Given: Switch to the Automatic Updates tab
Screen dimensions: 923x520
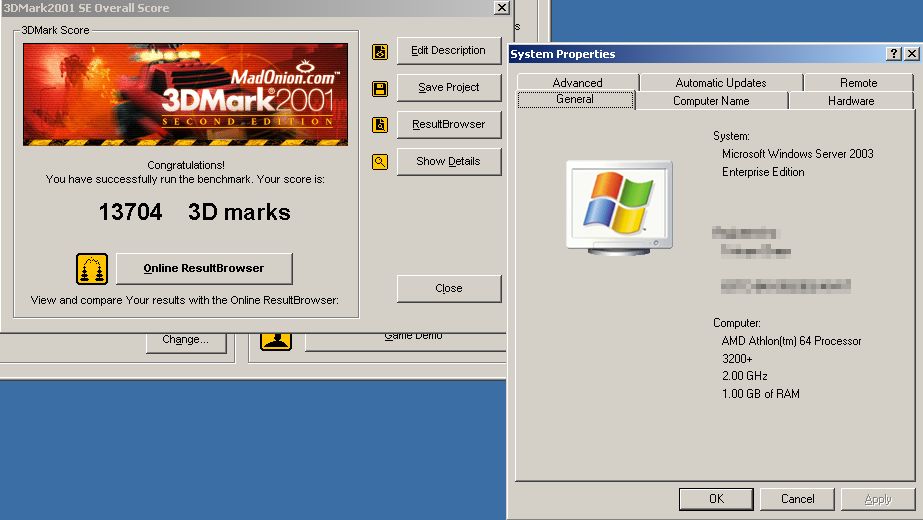Looking at the screenshot, I should click(721, 82).
